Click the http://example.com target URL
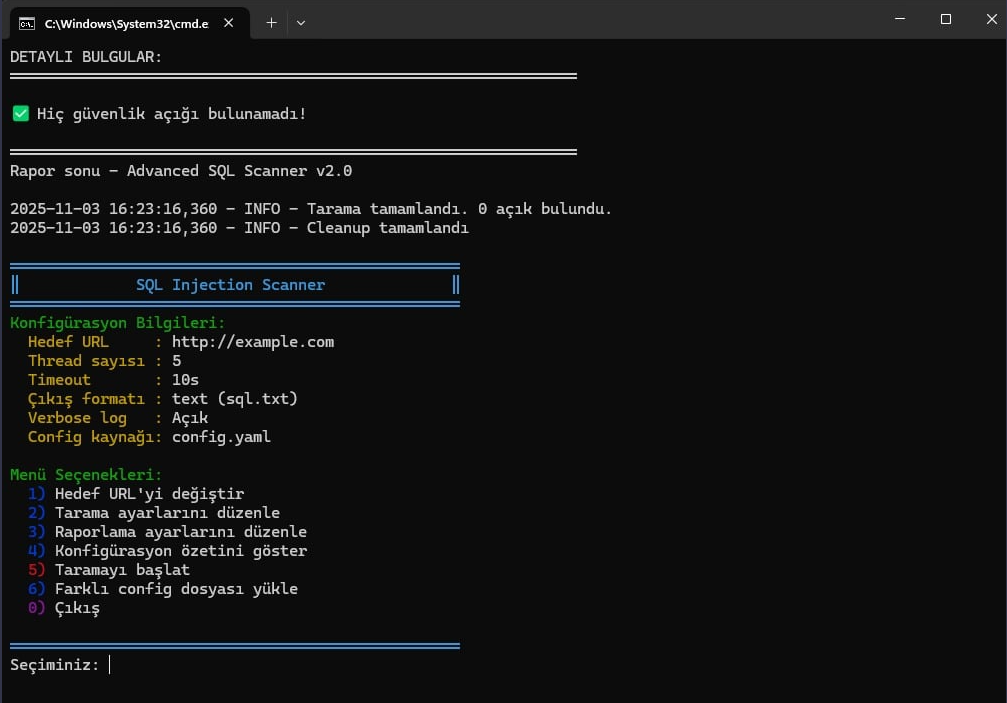1007x703 pixels. (253, 342)
